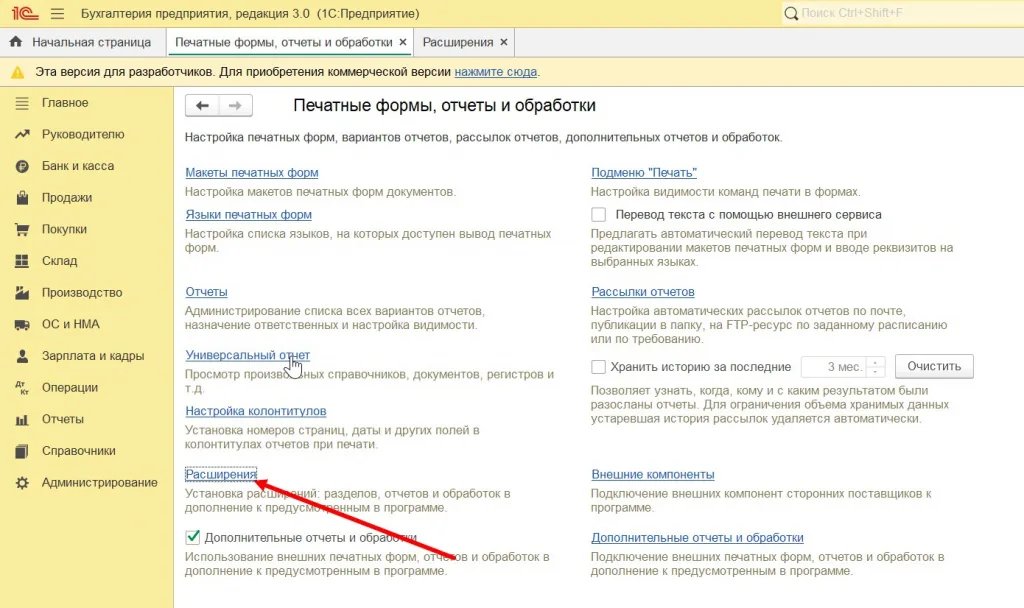Open the main hamburger menu
The width and height of the screenshot is (1024, 608).
(57, 13)
